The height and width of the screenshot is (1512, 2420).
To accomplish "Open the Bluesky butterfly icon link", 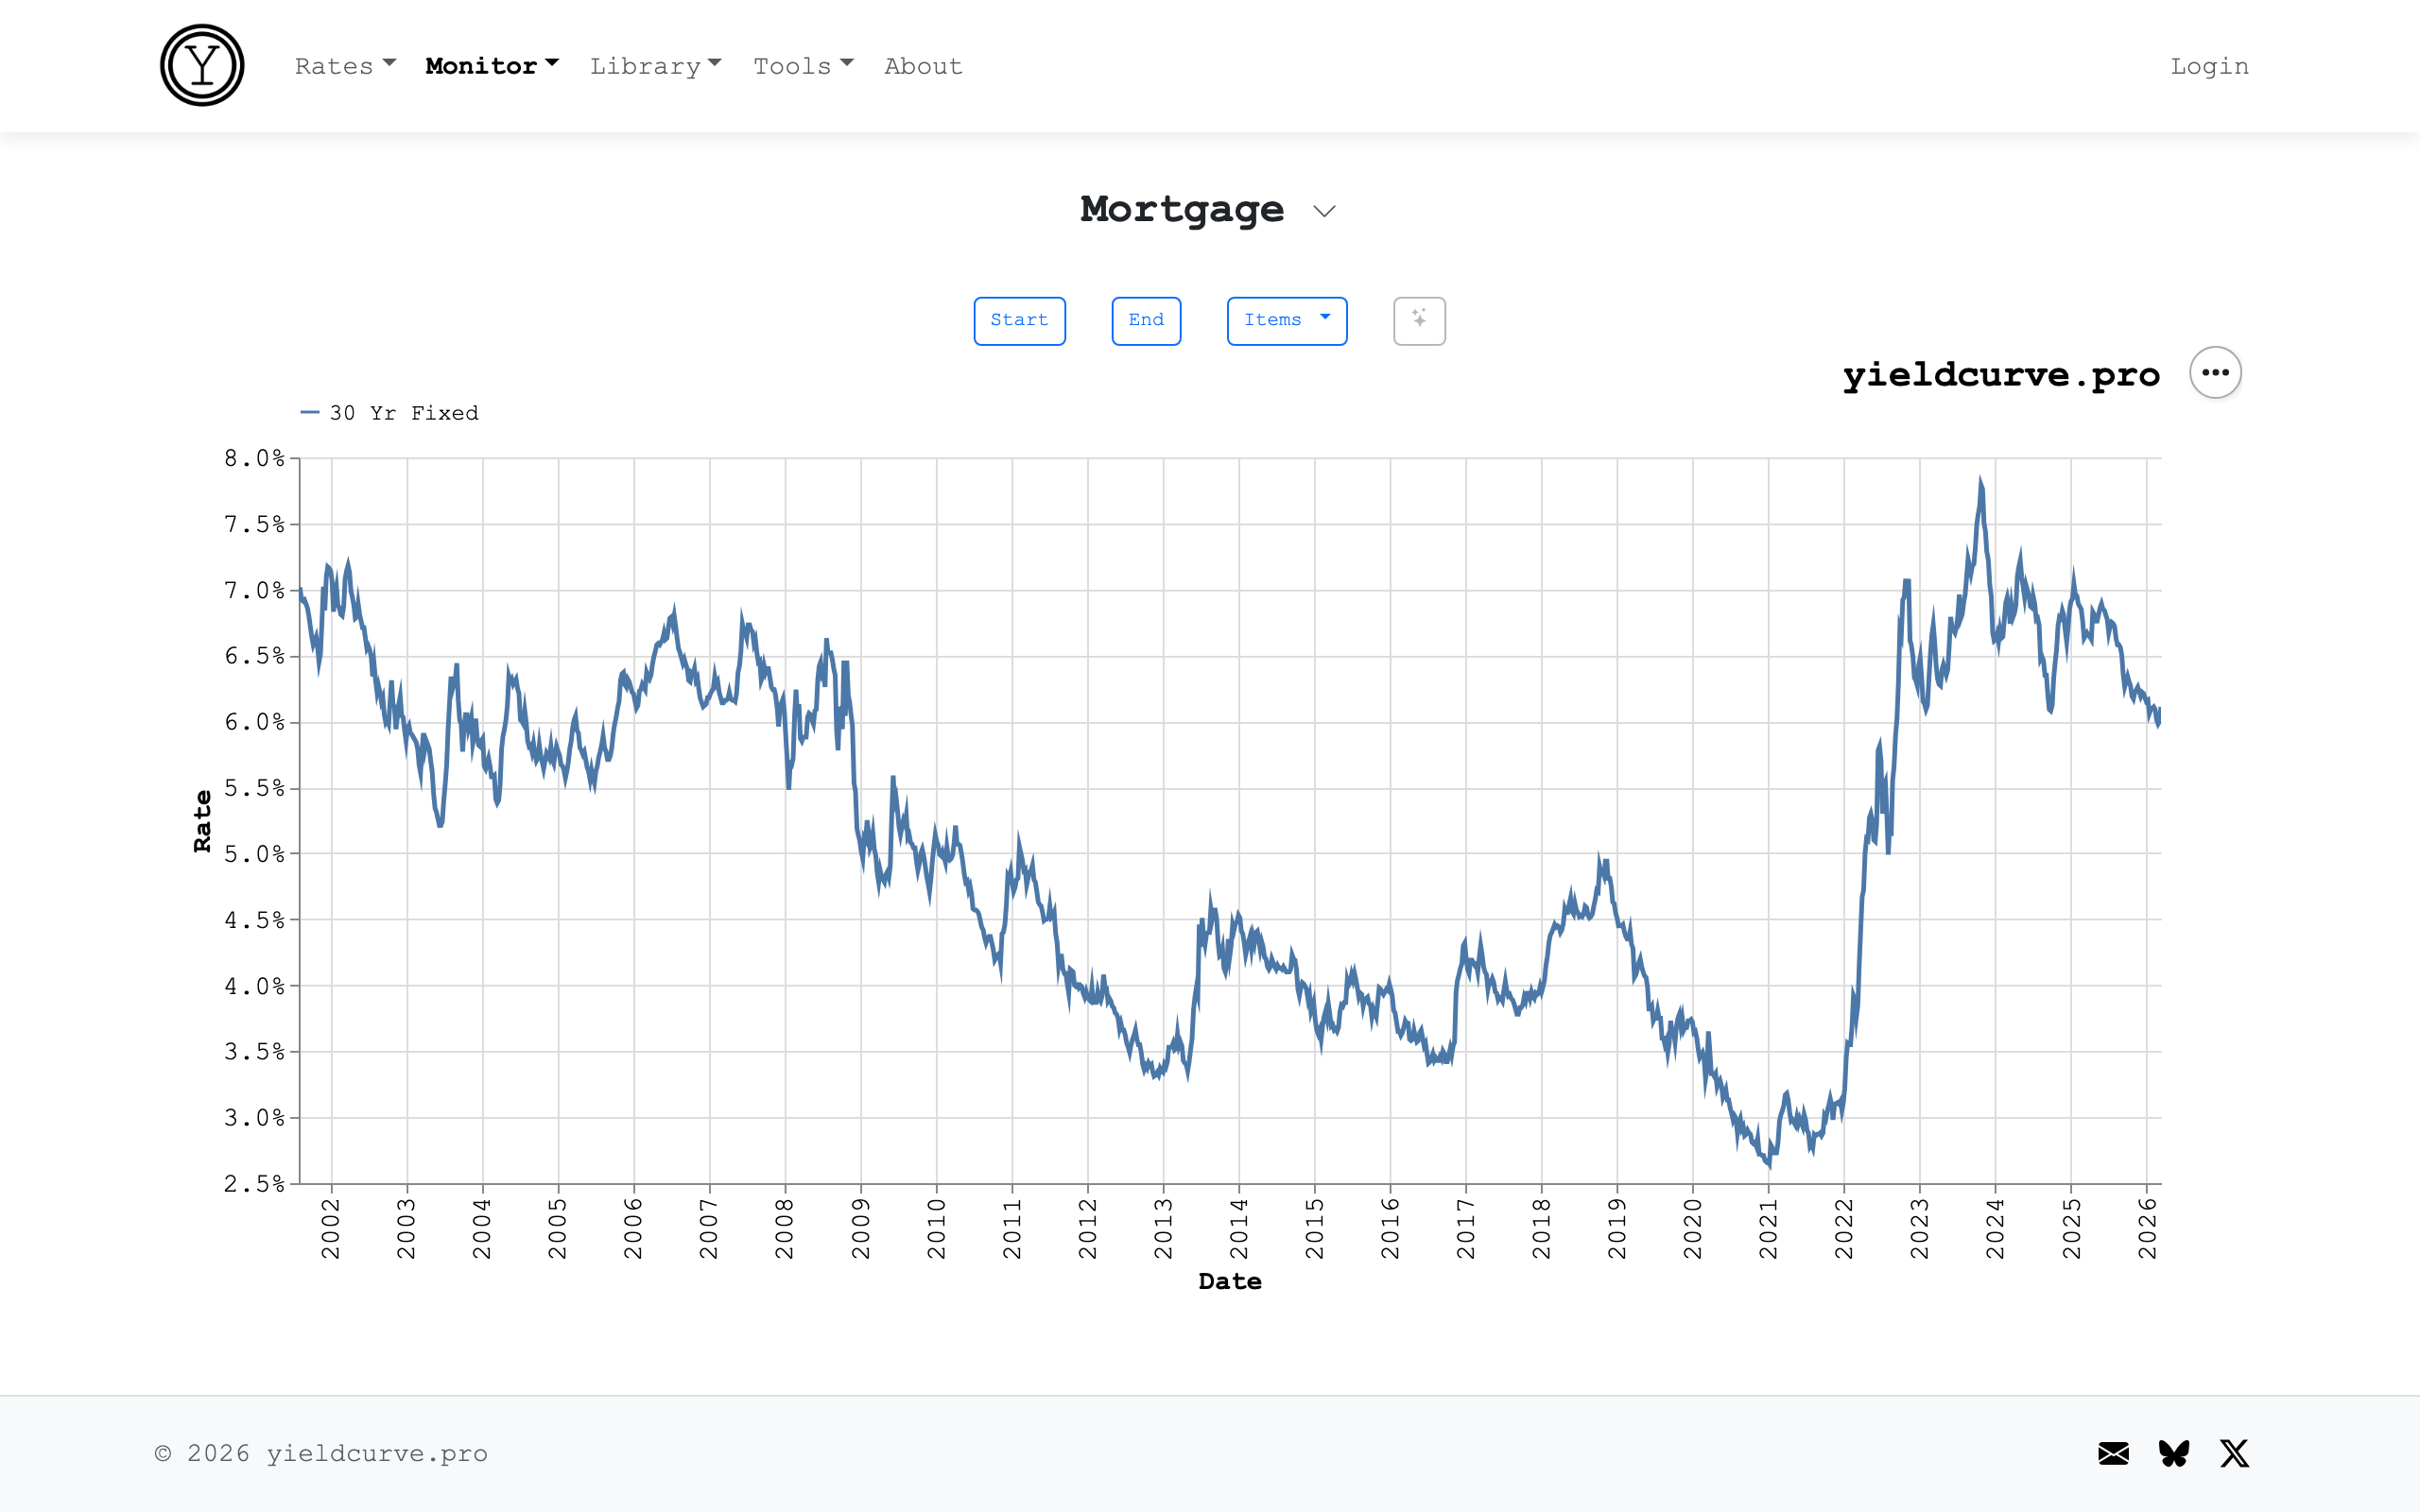I will click(x=2174, y=1453).
